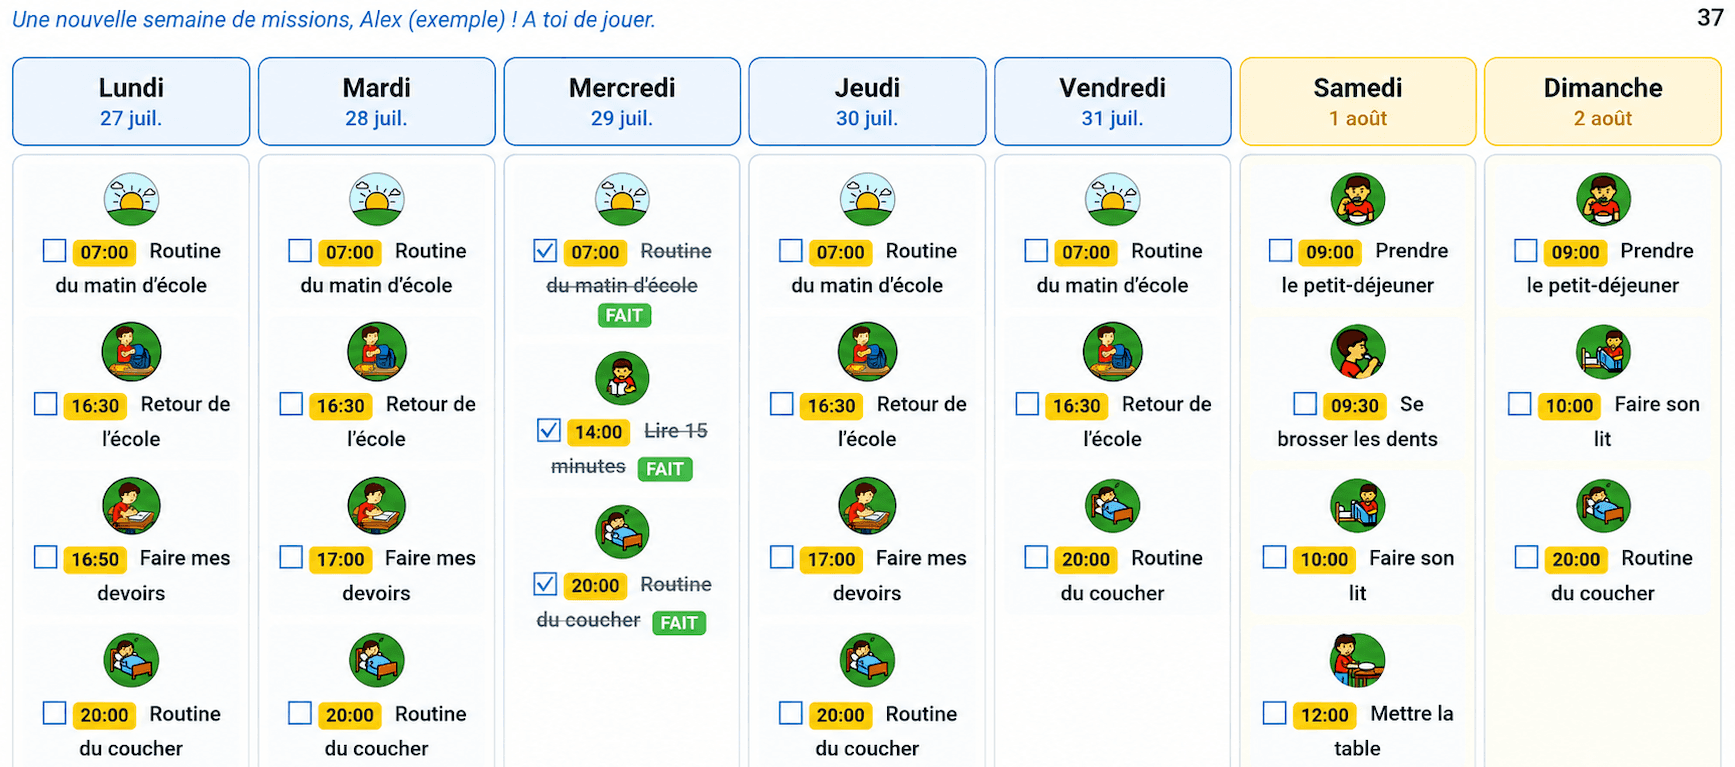
Task: Click the reading boy icon on Mercredi
Action: click(x=622, y=378)
